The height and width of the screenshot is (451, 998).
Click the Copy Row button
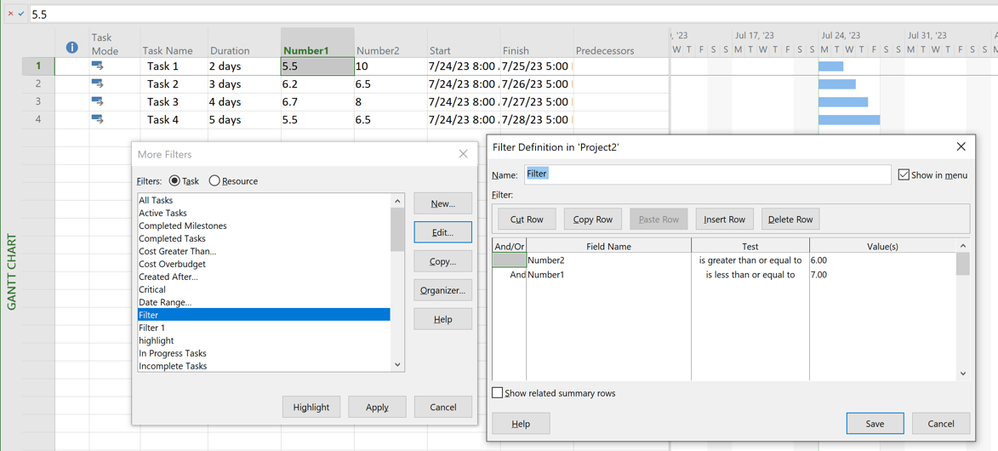[593, 219]
